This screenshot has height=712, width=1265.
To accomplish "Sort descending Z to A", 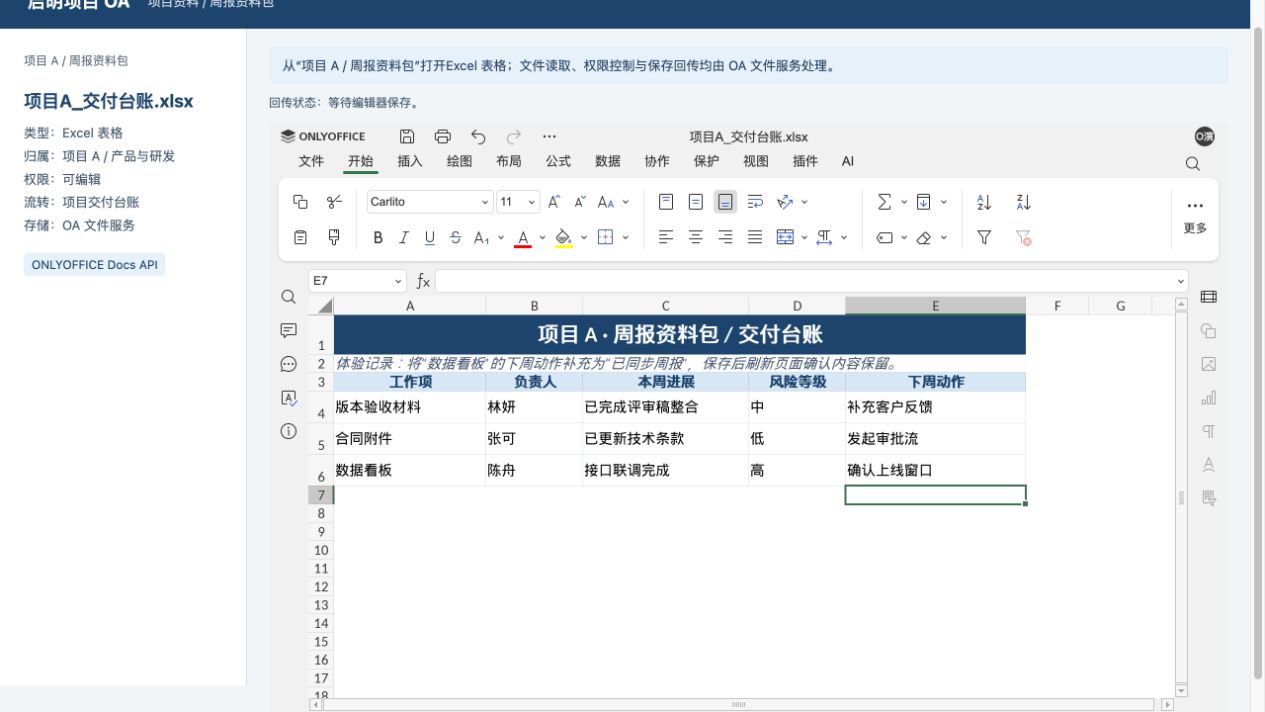I will [x=1023, y=202].
